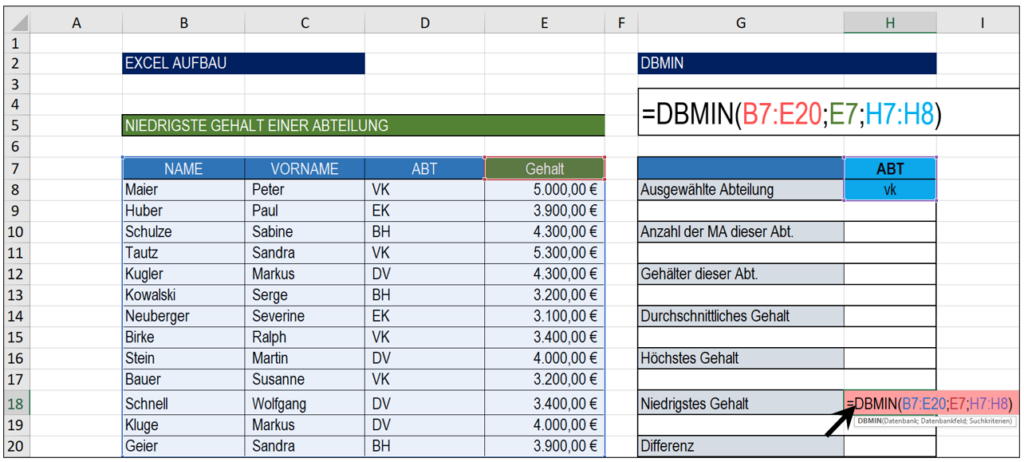1024x462 pixels.
Task: Click the Durchschnittliches Gehalt label
Action: pyautogui.click(x=741, y=316)
